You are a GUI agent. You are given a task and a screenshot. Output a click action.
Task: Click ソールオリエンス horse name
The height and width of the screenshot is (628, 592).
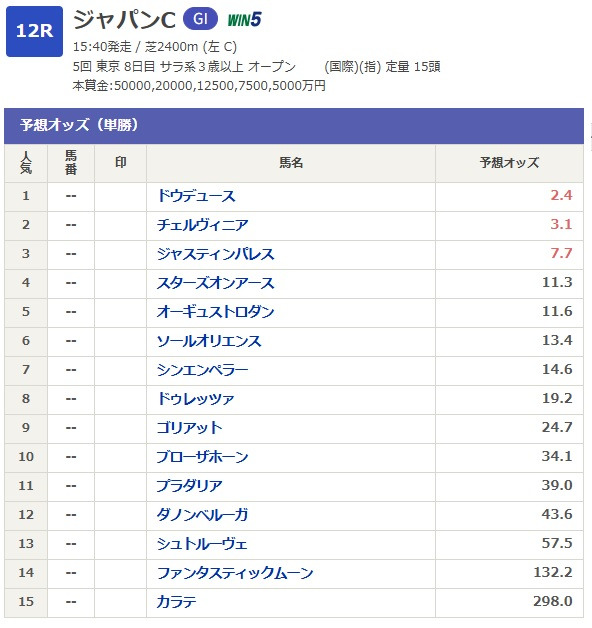click(209, 341)
